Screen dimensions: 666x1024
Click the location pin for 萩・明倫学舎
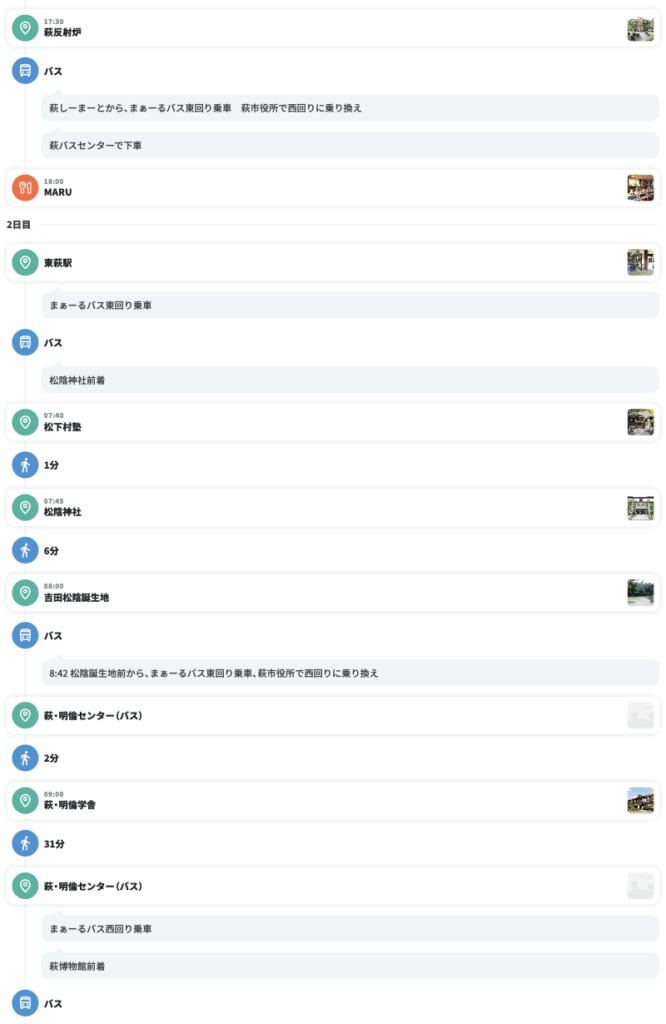tap(25, 801)
